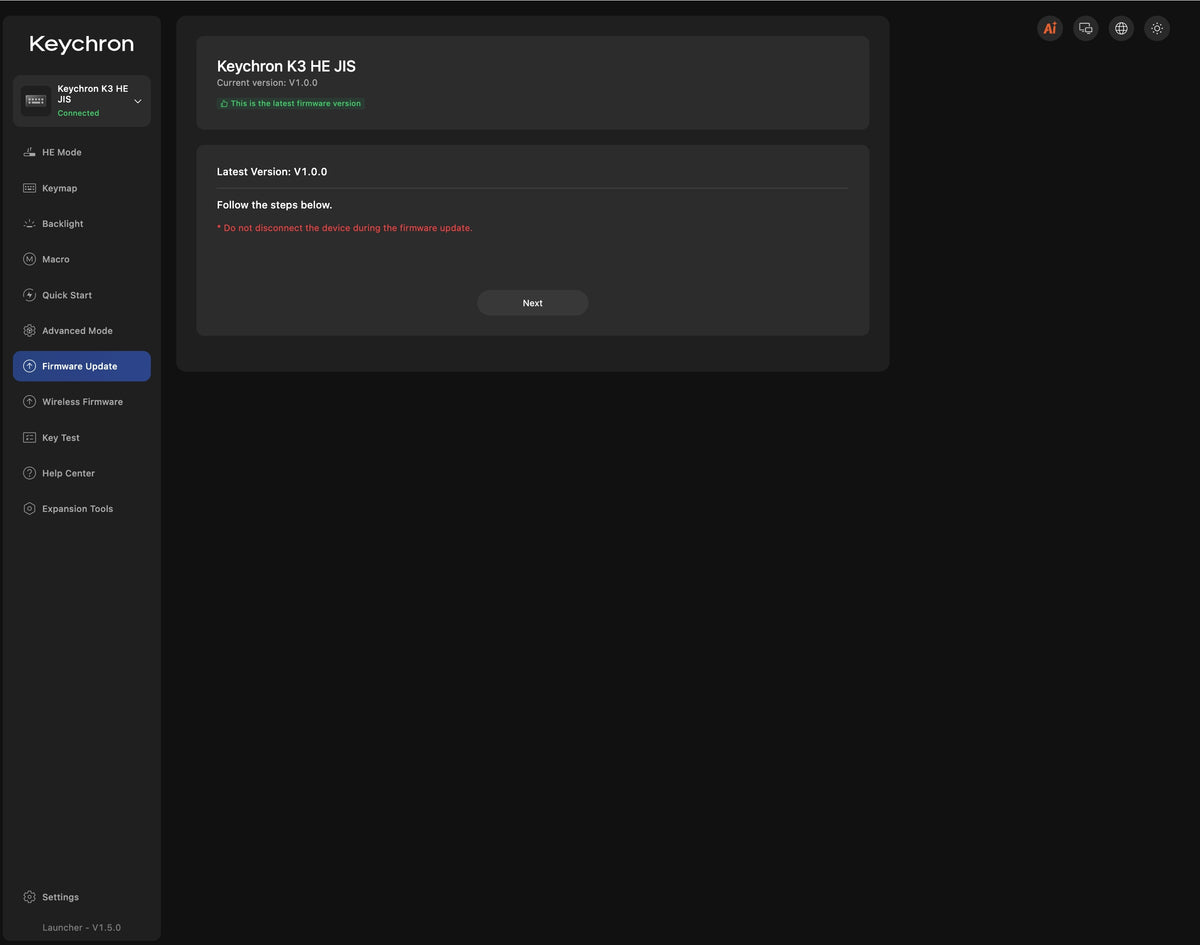The width and height of the screenshot is (1200, 945).
Task: Click the Settings gear icon
Action: 30,897
